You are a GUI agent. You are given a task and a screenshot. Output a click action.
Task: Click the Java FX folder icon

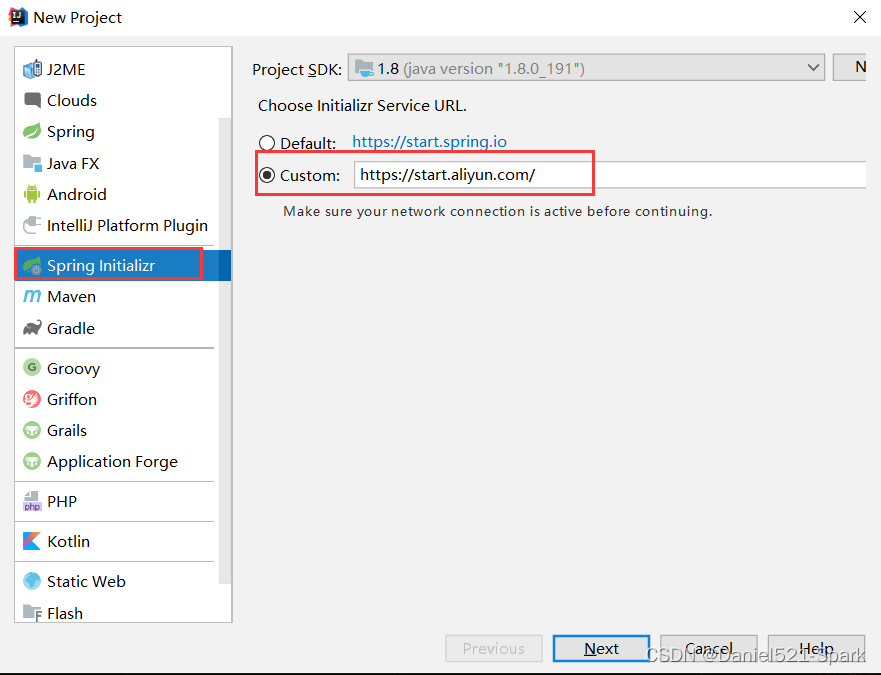pos(33,163)
